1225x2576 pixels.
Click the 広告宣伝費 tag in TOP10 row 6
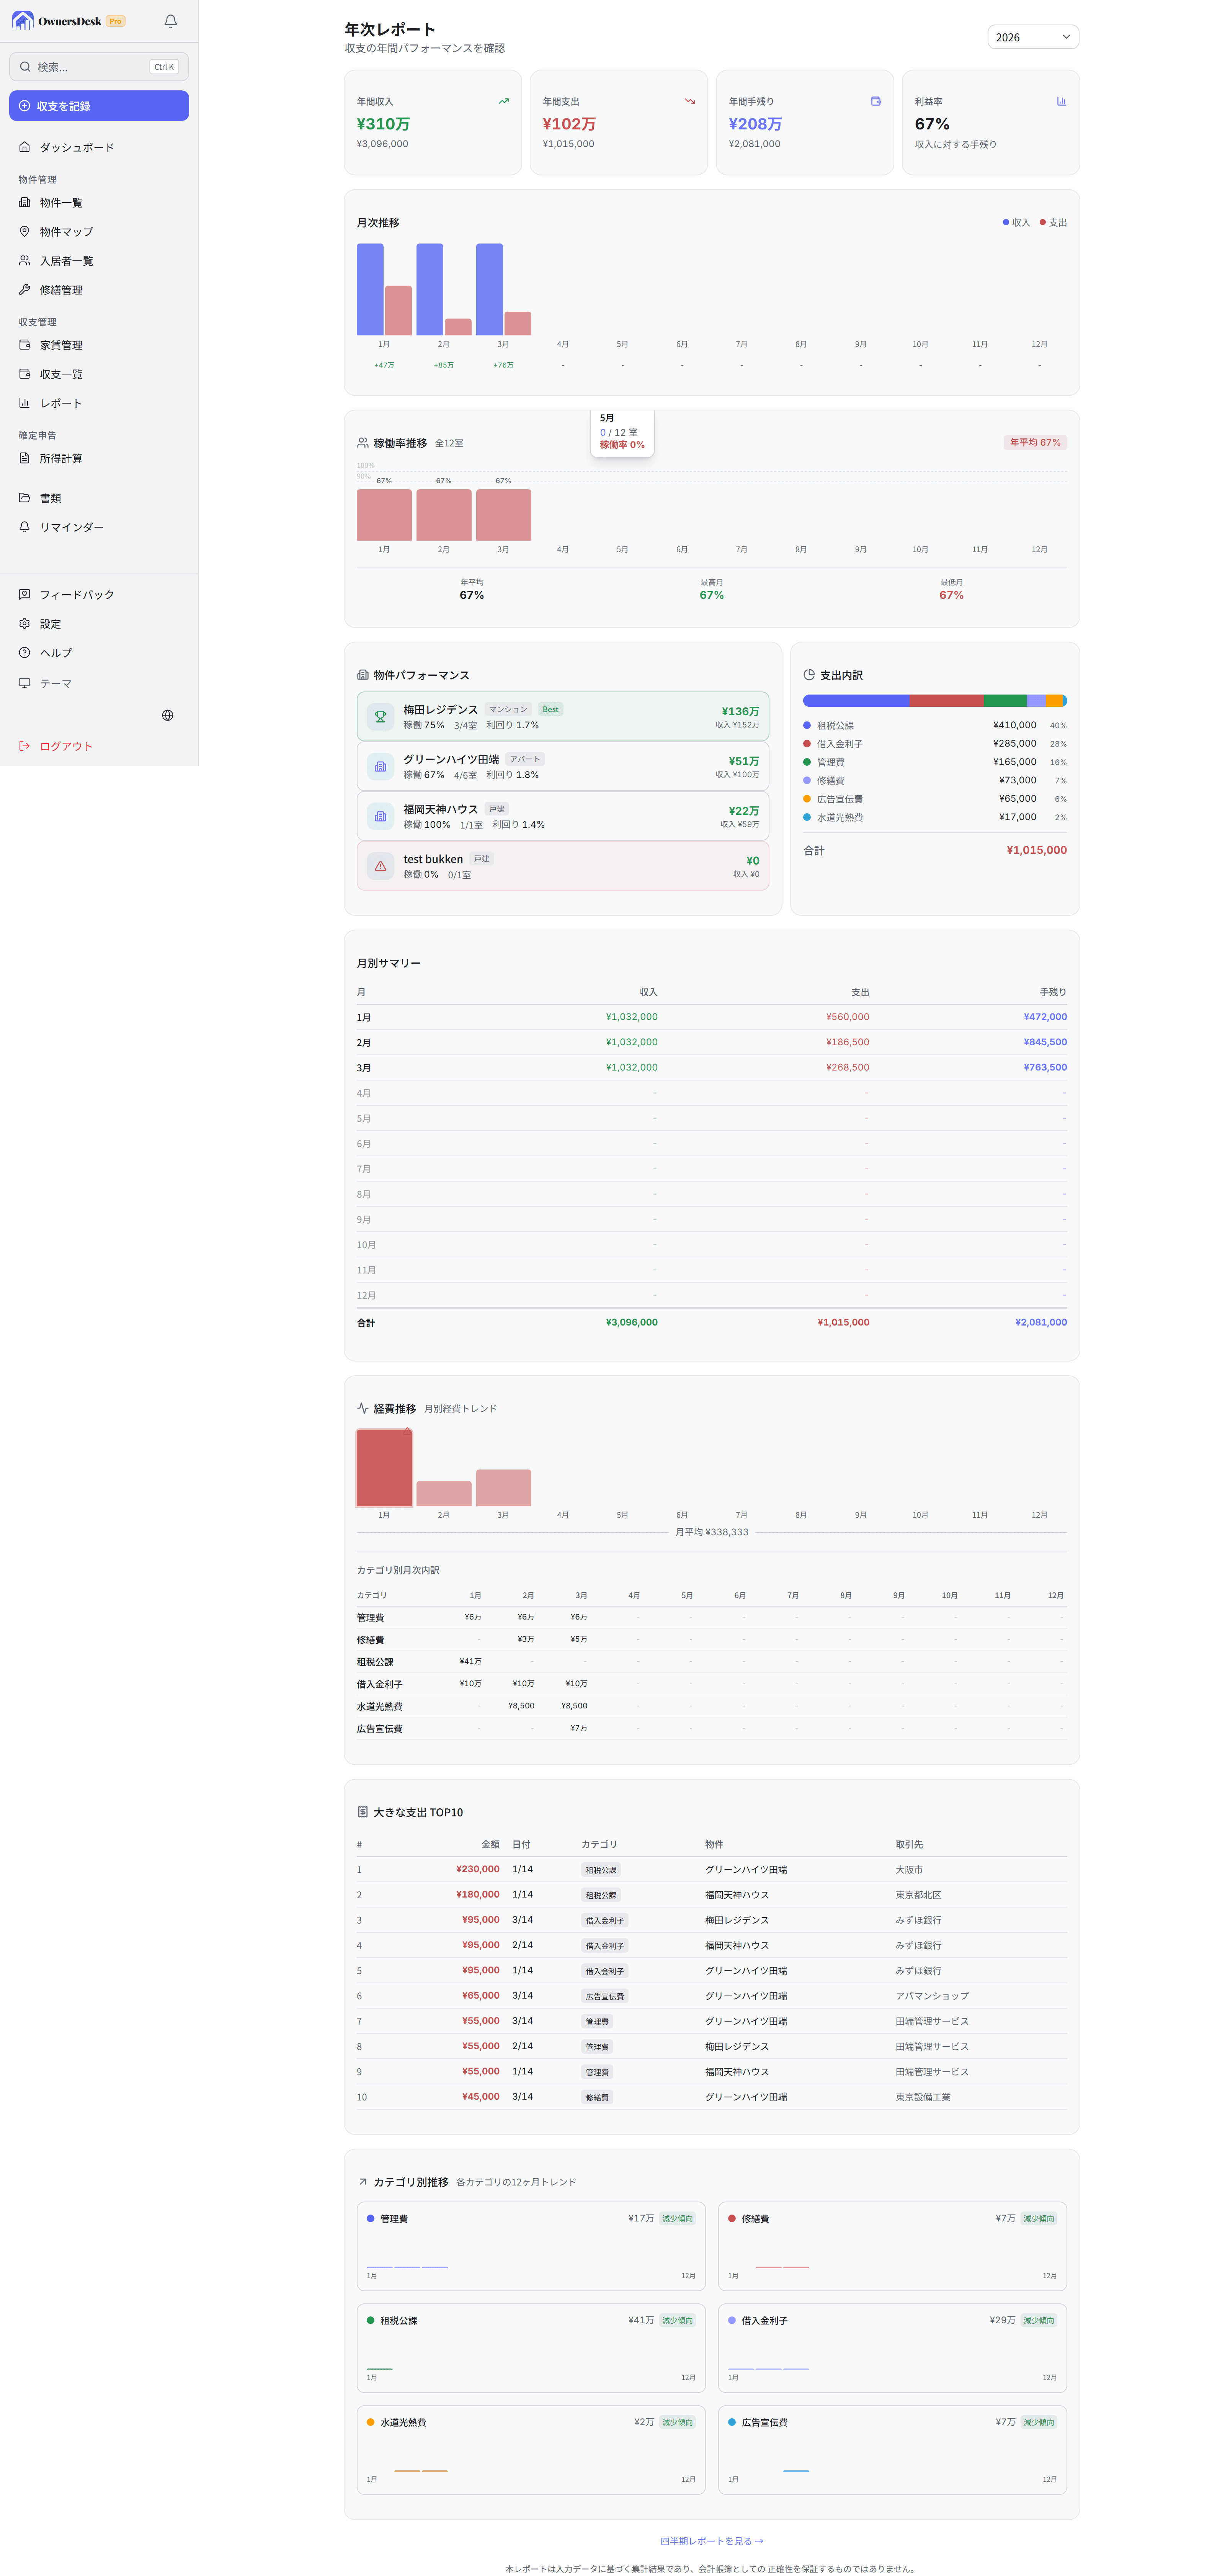pos(605,1996)
